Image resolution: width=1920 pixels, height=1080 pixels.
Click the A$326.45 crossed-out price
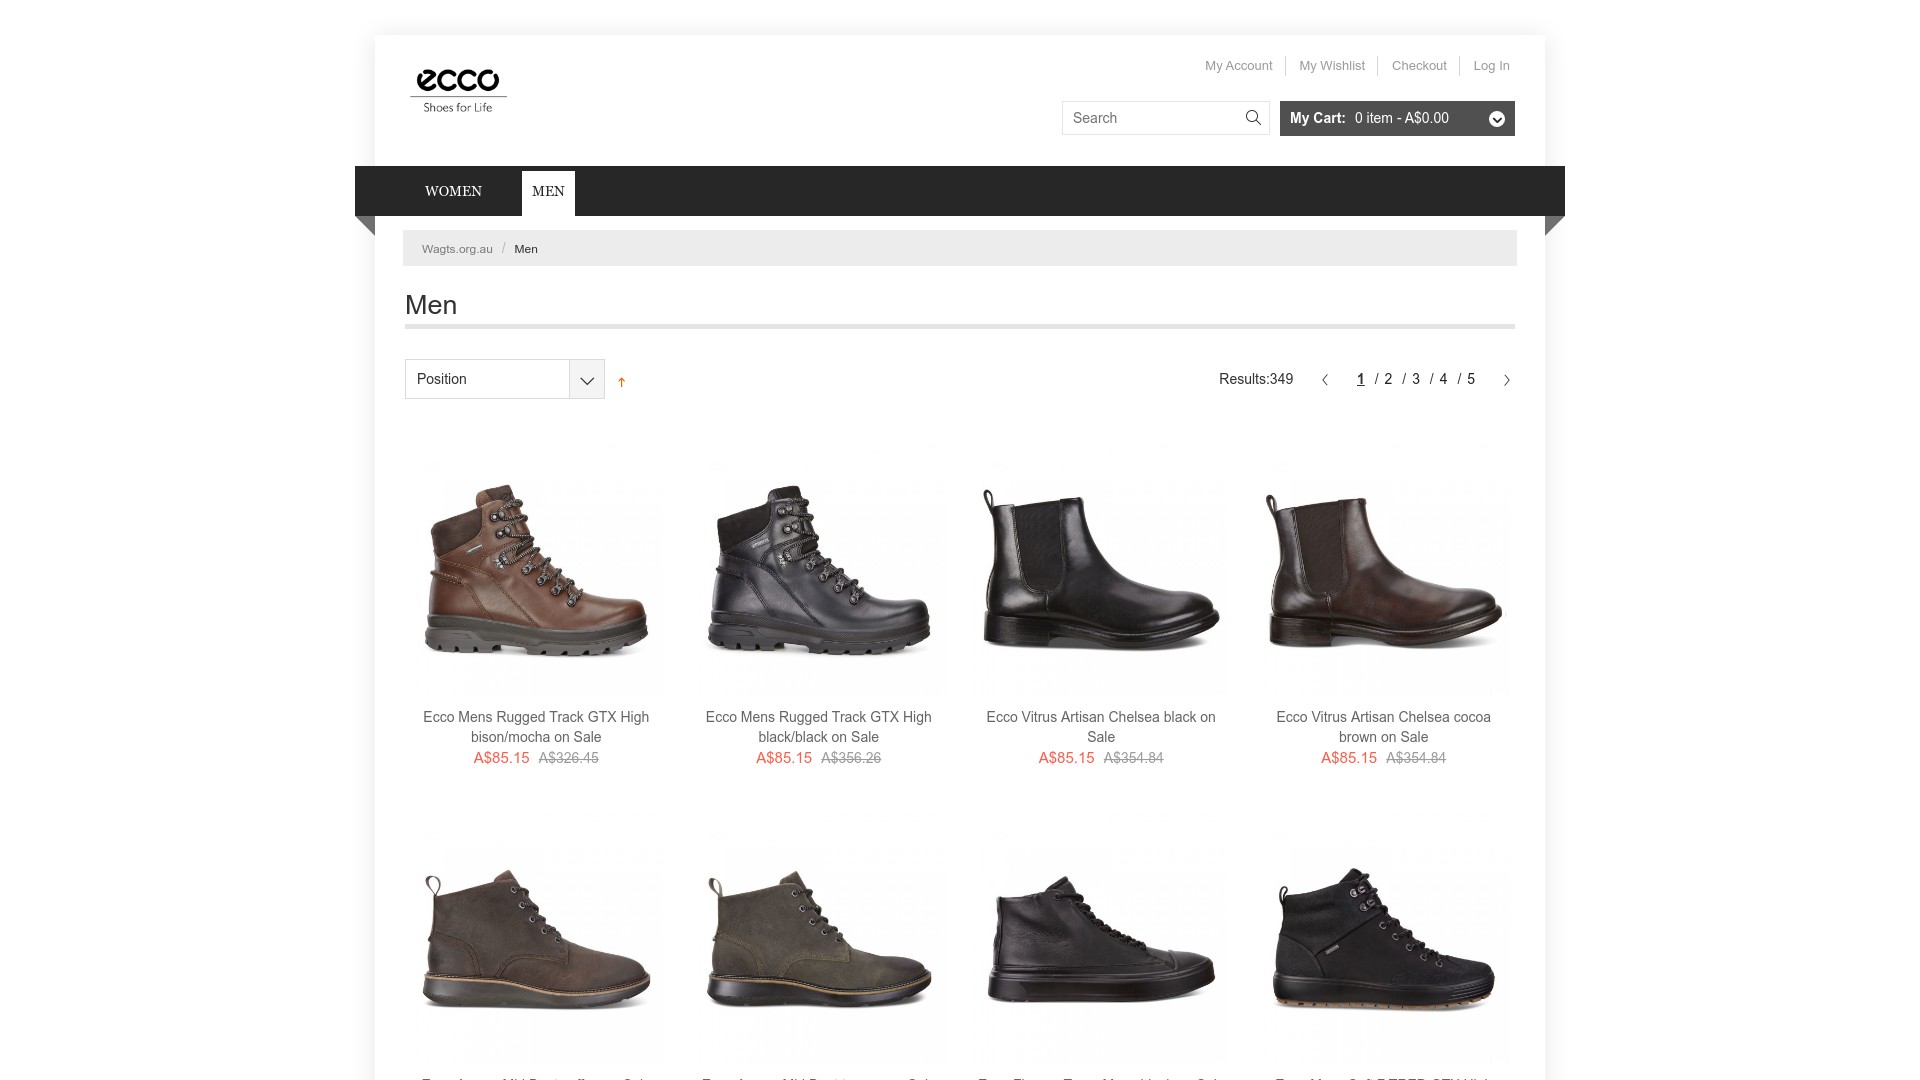coord(569,758)
